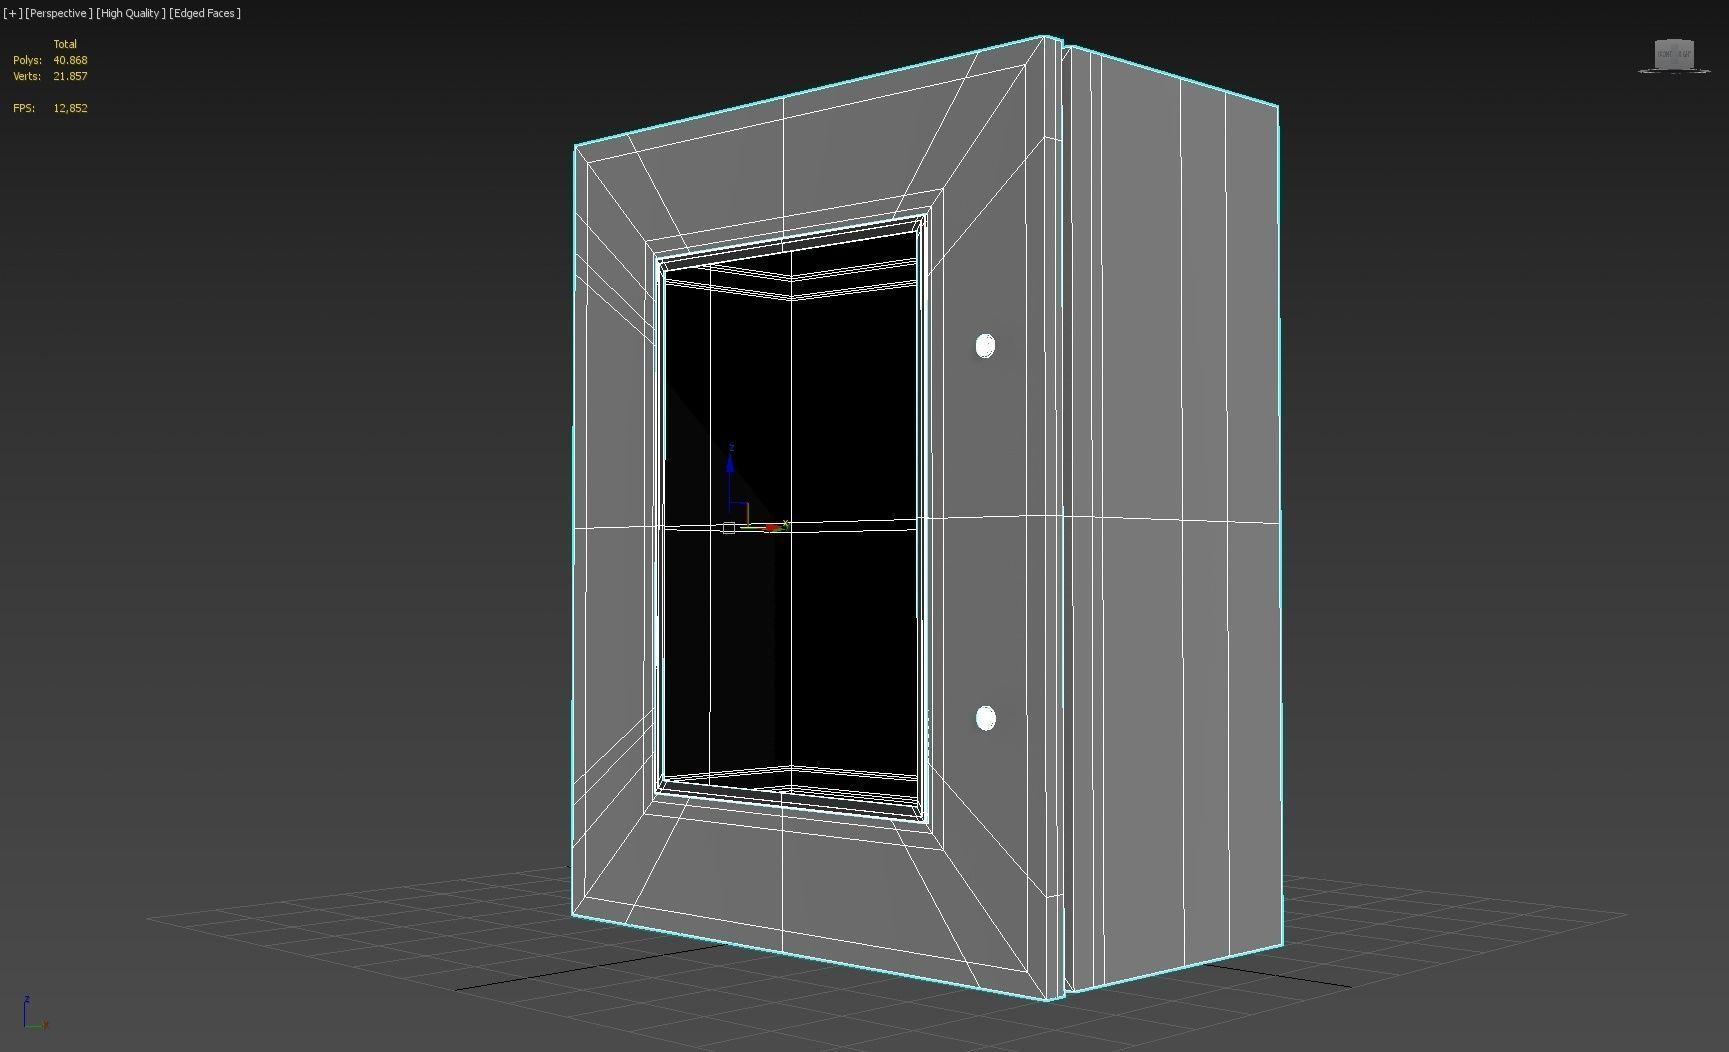Open the [Perspective] point-of-view menu
Screen dimensions: 1729x1052
pyautogui.click(x=59, y=13)
